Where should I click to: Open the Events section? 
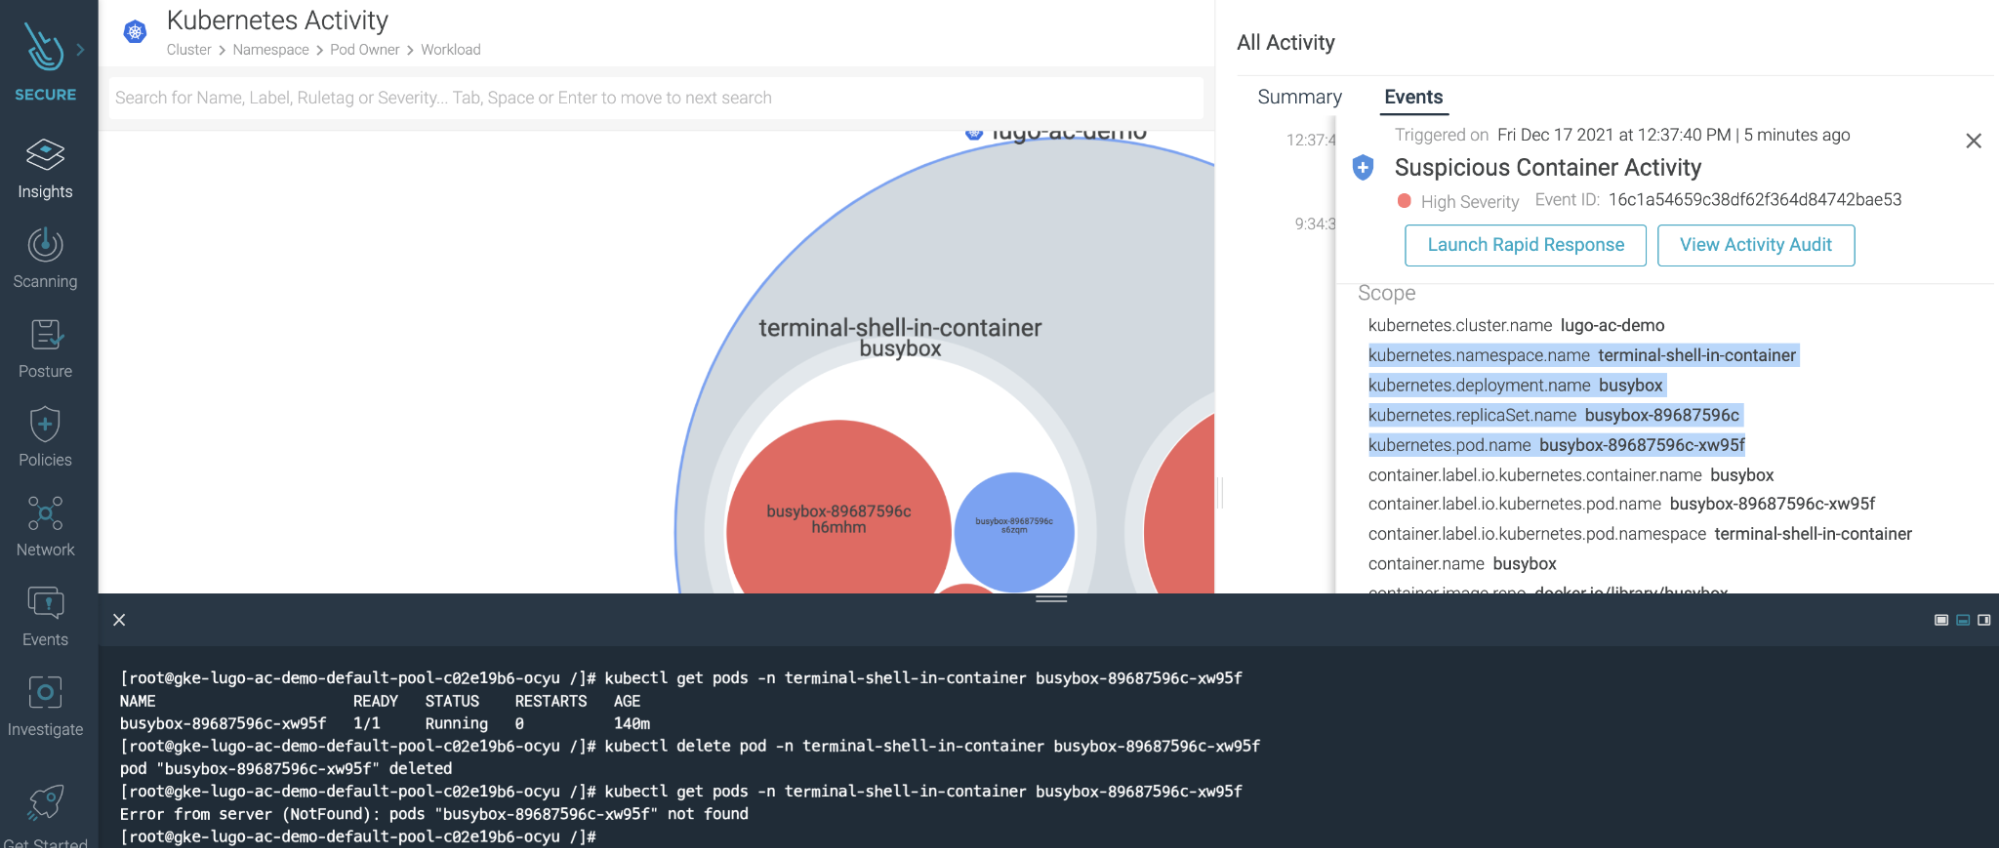click(45, 617)
